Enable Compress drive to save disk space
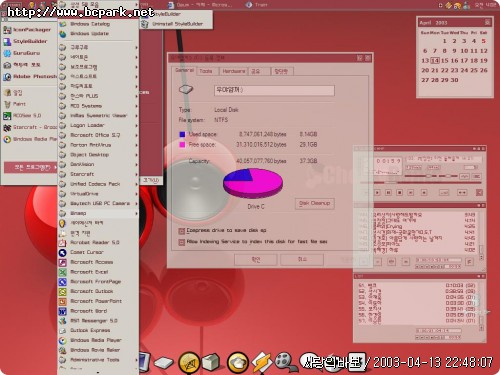Viewport: 500px width, 375px height. coord(182,231)
